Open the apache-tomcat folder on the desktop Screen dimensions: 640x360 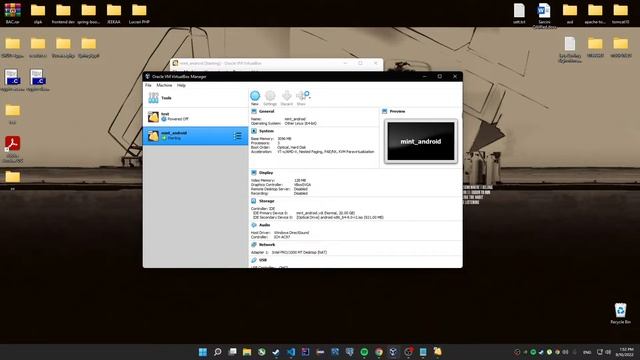click(595, 13)
